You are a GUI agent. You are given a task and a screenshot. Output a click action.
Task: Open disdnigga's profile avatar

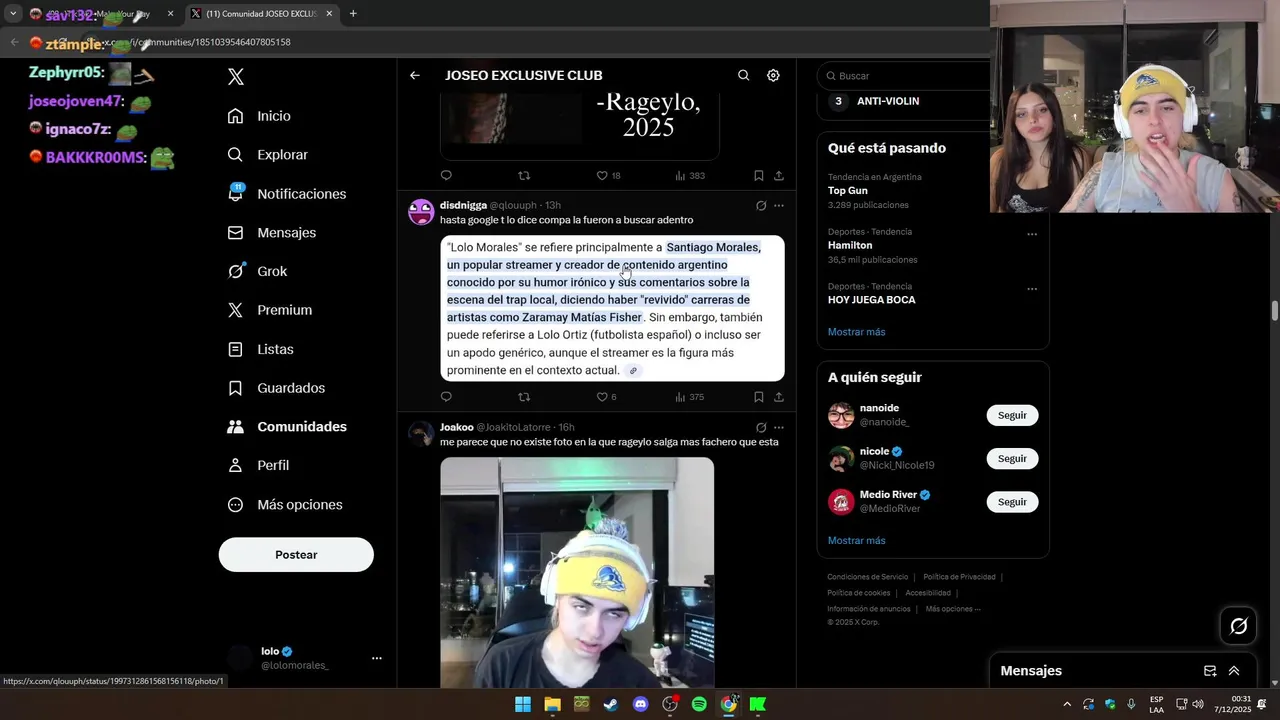click(x=421, y=211)
